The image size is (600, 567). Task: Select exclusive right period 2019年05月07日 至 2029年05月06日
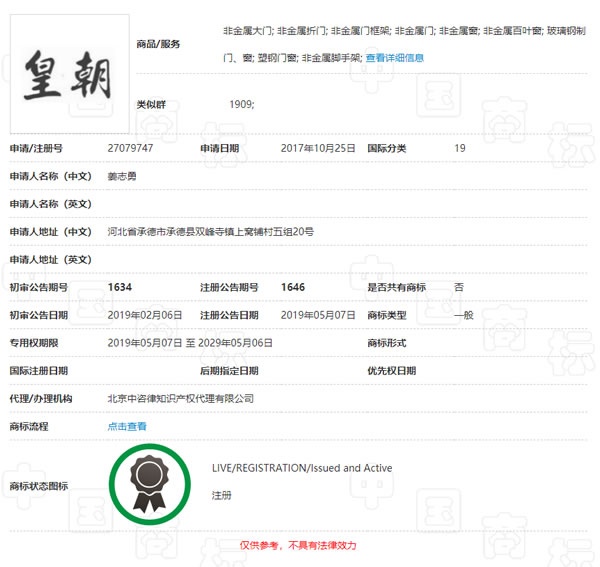[190, 342]
